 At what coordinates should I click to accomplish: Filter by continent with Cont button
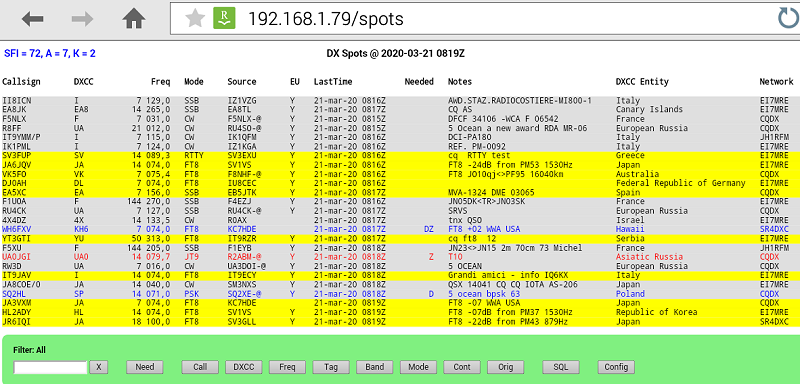pos(462,367)
